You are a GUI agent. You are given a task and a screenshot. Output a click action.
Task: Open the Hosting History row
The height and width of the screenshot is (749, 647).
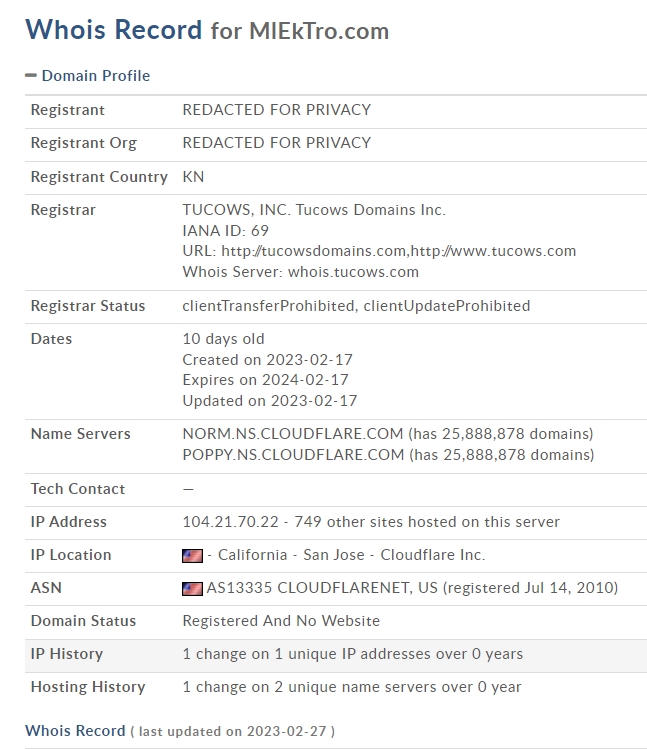pyautogui.click(x=336, y=687)
